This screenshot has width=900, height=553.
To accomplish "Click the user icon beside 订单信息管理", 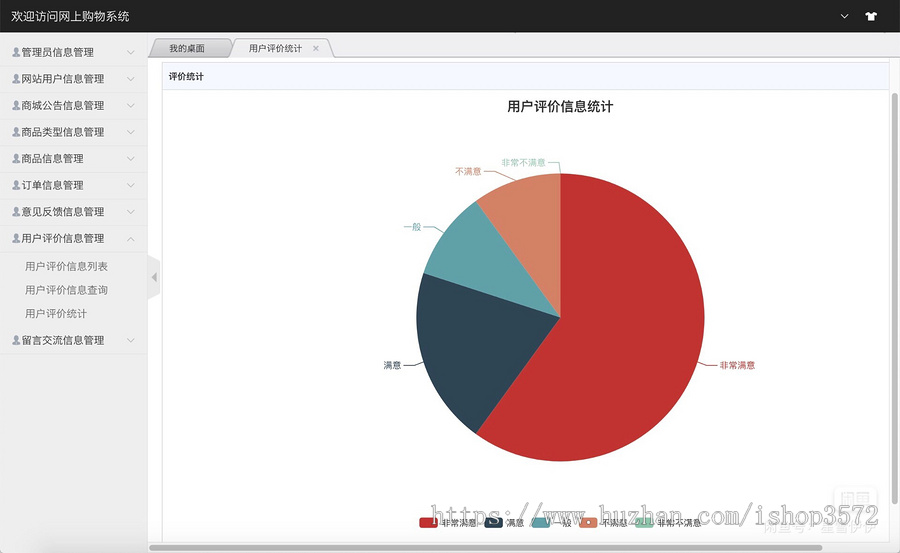I will pyautogui.click(x=16, y=185).
